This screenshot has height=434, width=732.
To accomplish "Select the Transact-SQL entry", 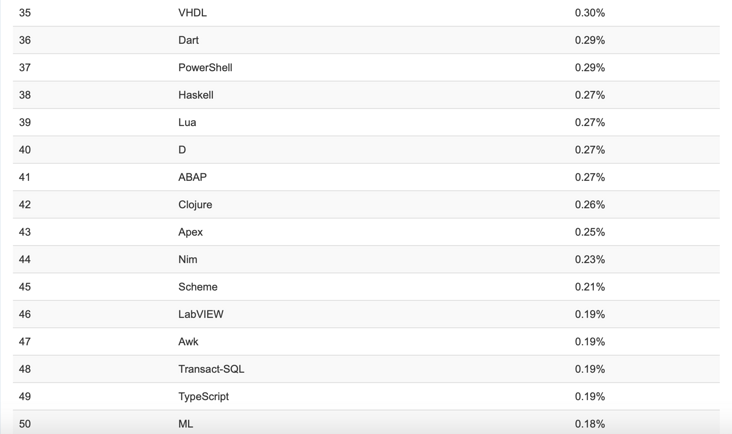I will [x=211, y=369].
